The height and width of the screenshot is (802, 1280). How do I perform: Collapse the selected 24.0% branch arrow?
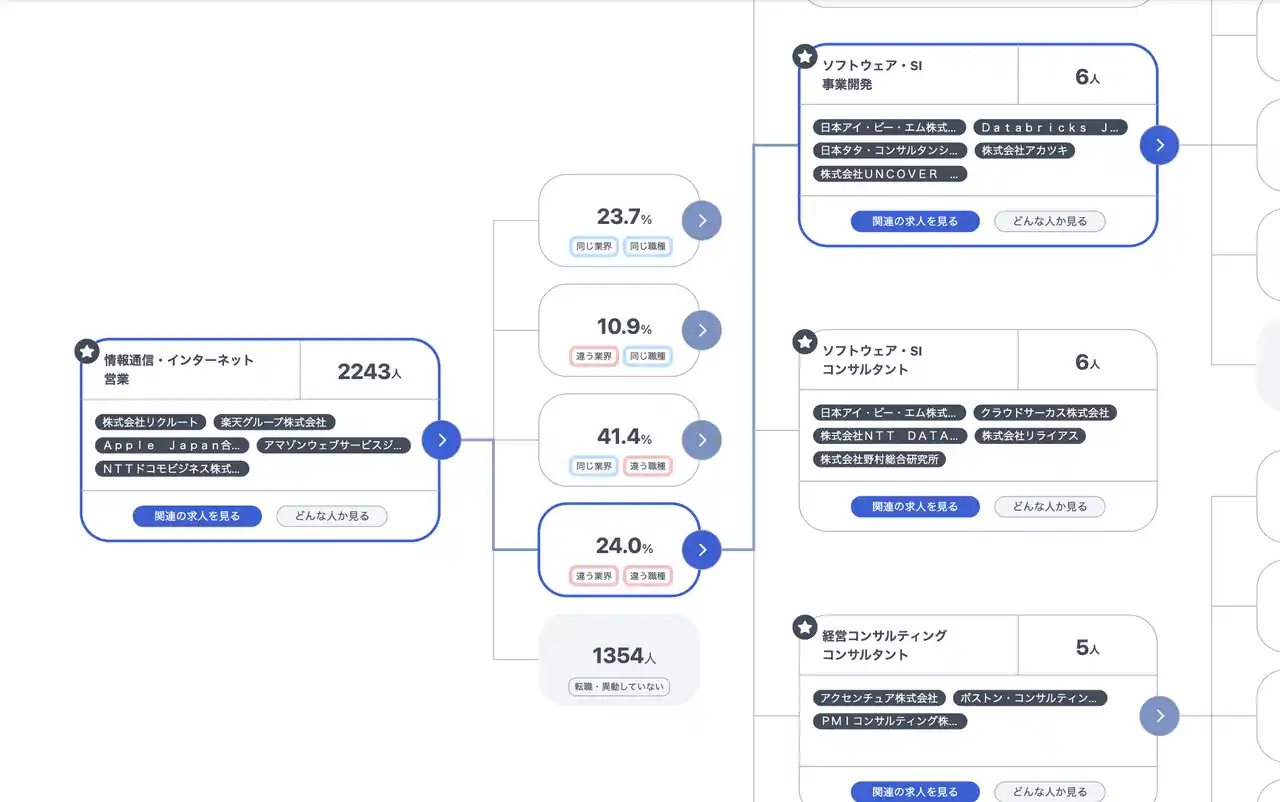[702, 549]
